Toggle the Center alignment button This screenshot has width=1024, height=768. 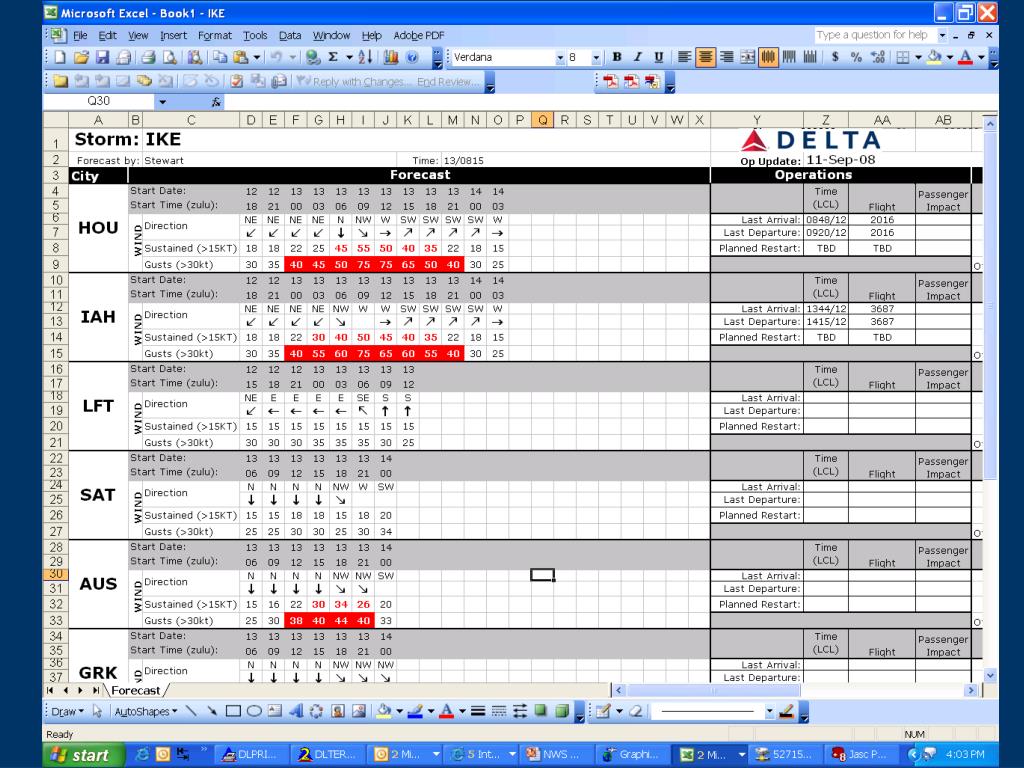point(705,57)
